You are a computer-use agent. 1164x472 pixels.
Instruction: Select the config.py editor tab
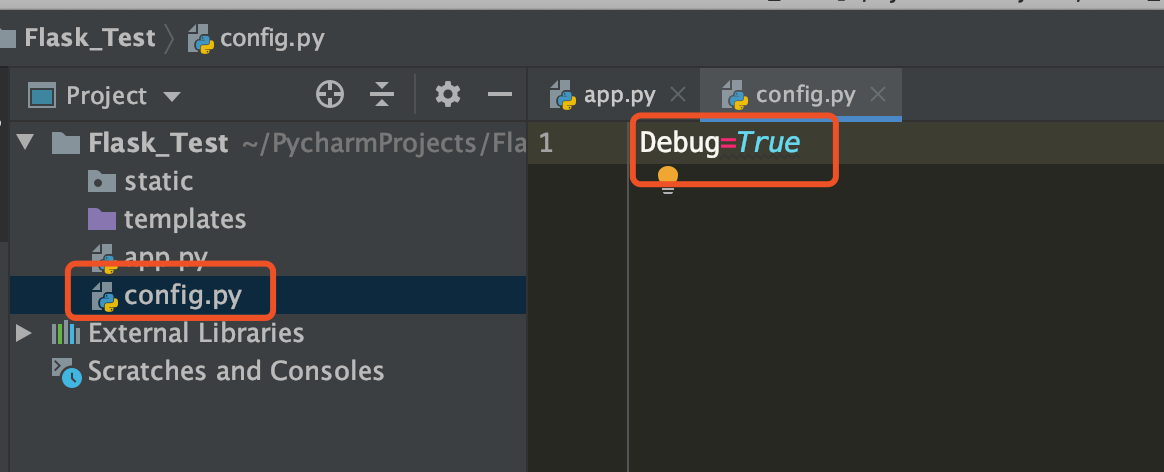(805, 96)
